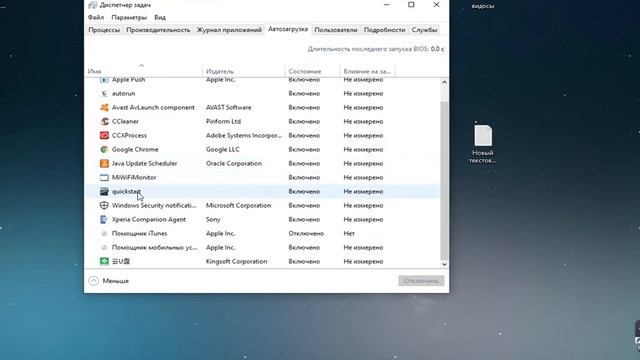The image size is (640, 360).
Task: Click the Sony publisher cell
Action: tap(213, 219)
